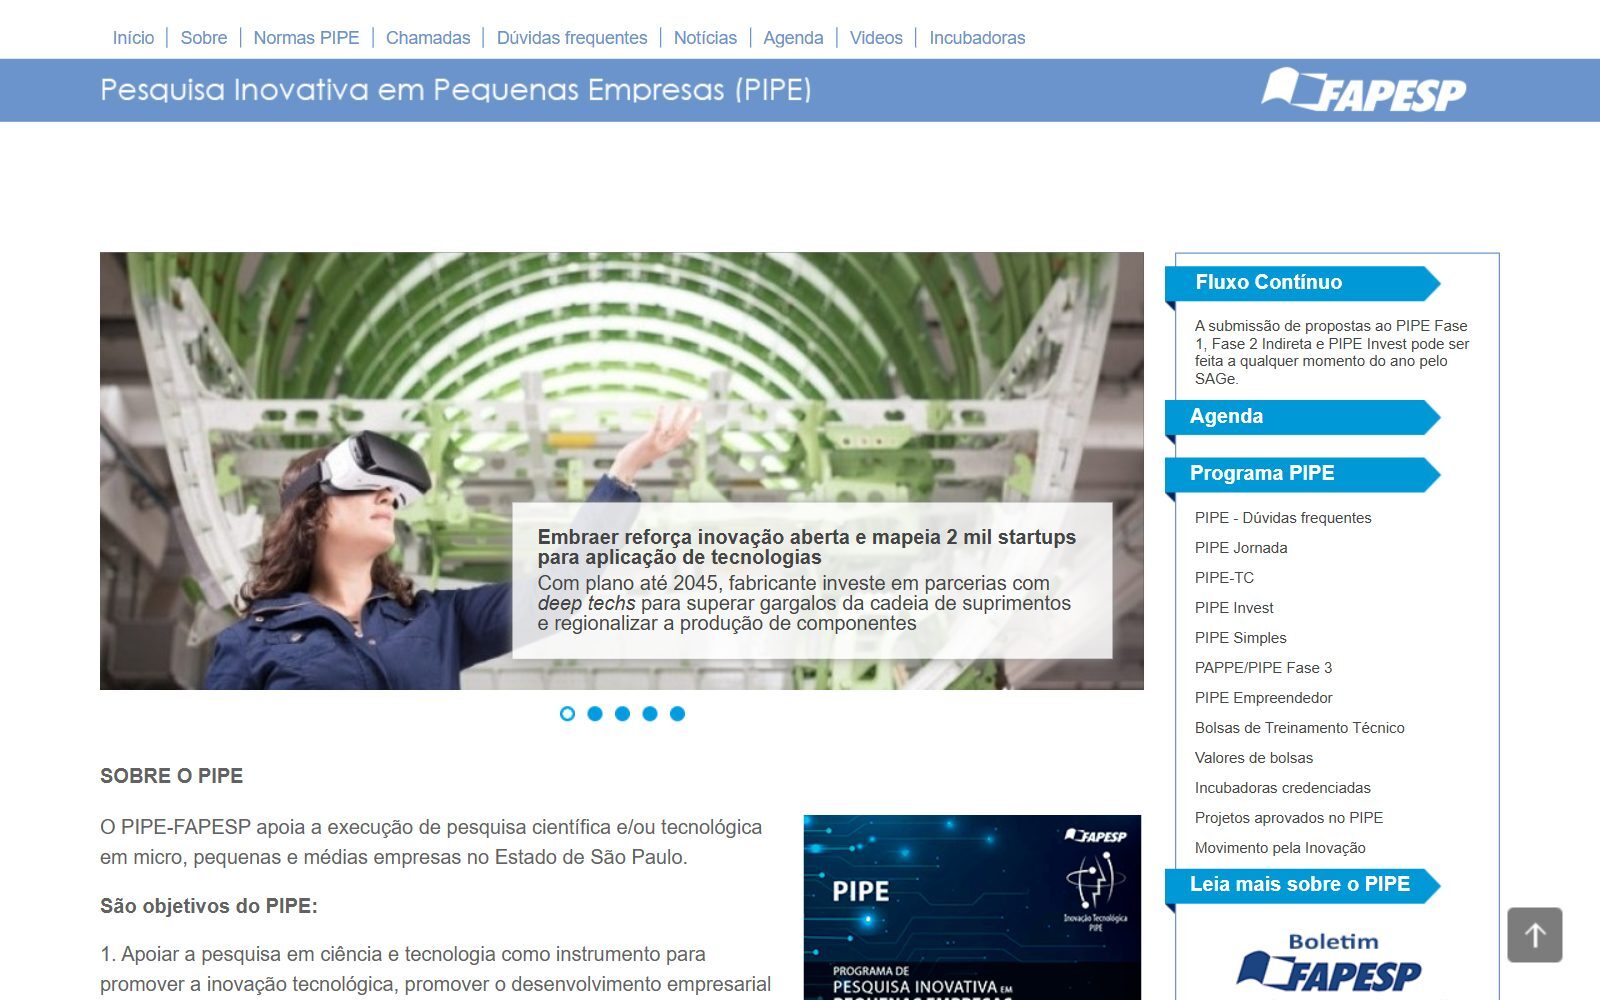Image resolution: width=1600 pixels, height=1000 pixels.
Task: Select the third carousel dot
Action: coord(622,713)
